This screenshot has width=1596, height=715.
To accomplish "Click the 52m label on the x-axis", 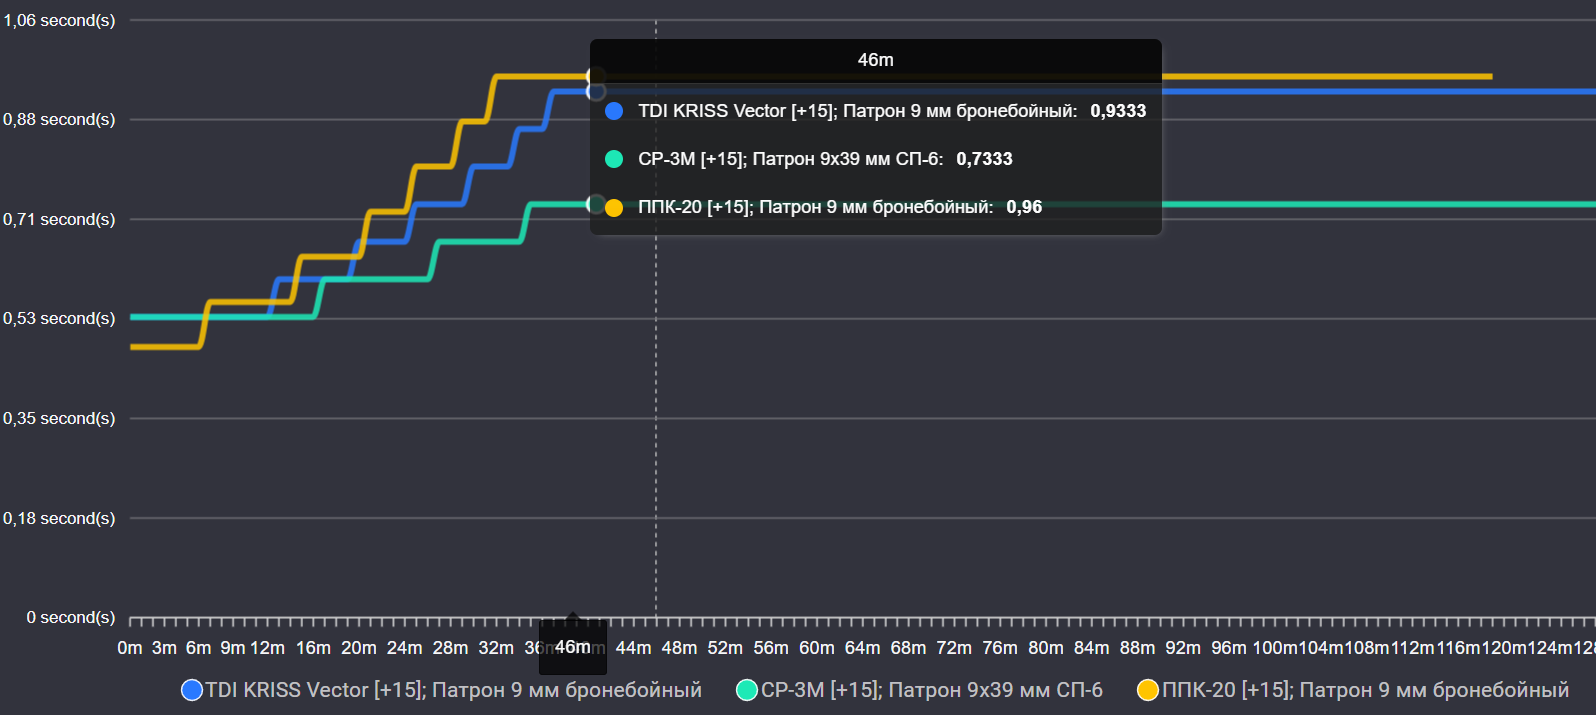I will (725, 648).
